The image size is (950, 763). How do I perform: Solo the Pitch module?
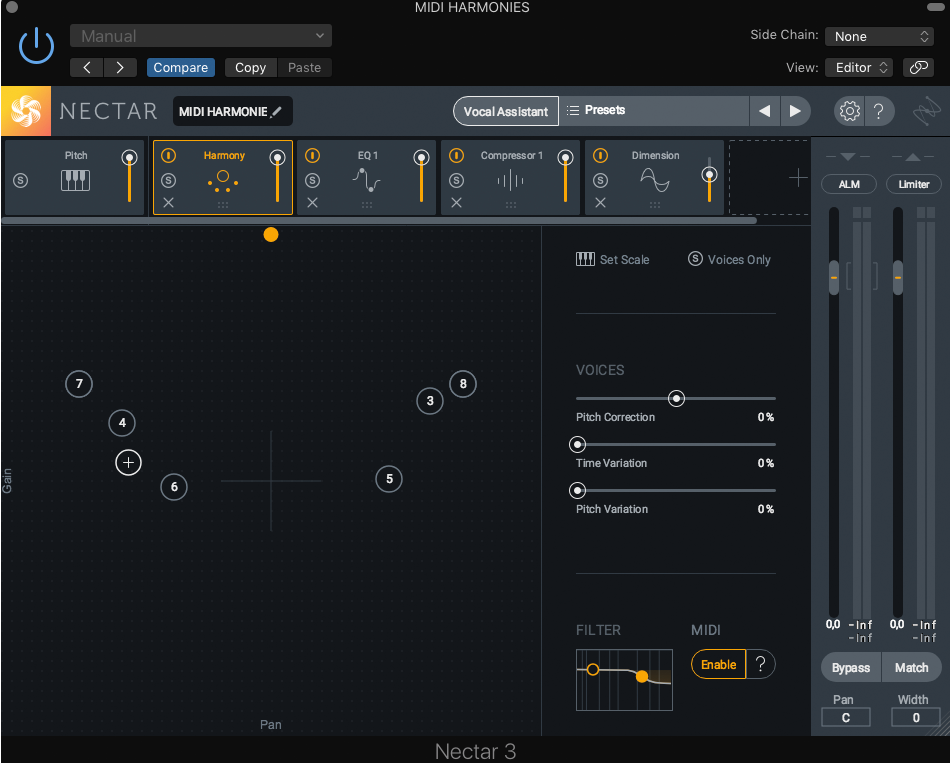(x=21, y=180)
